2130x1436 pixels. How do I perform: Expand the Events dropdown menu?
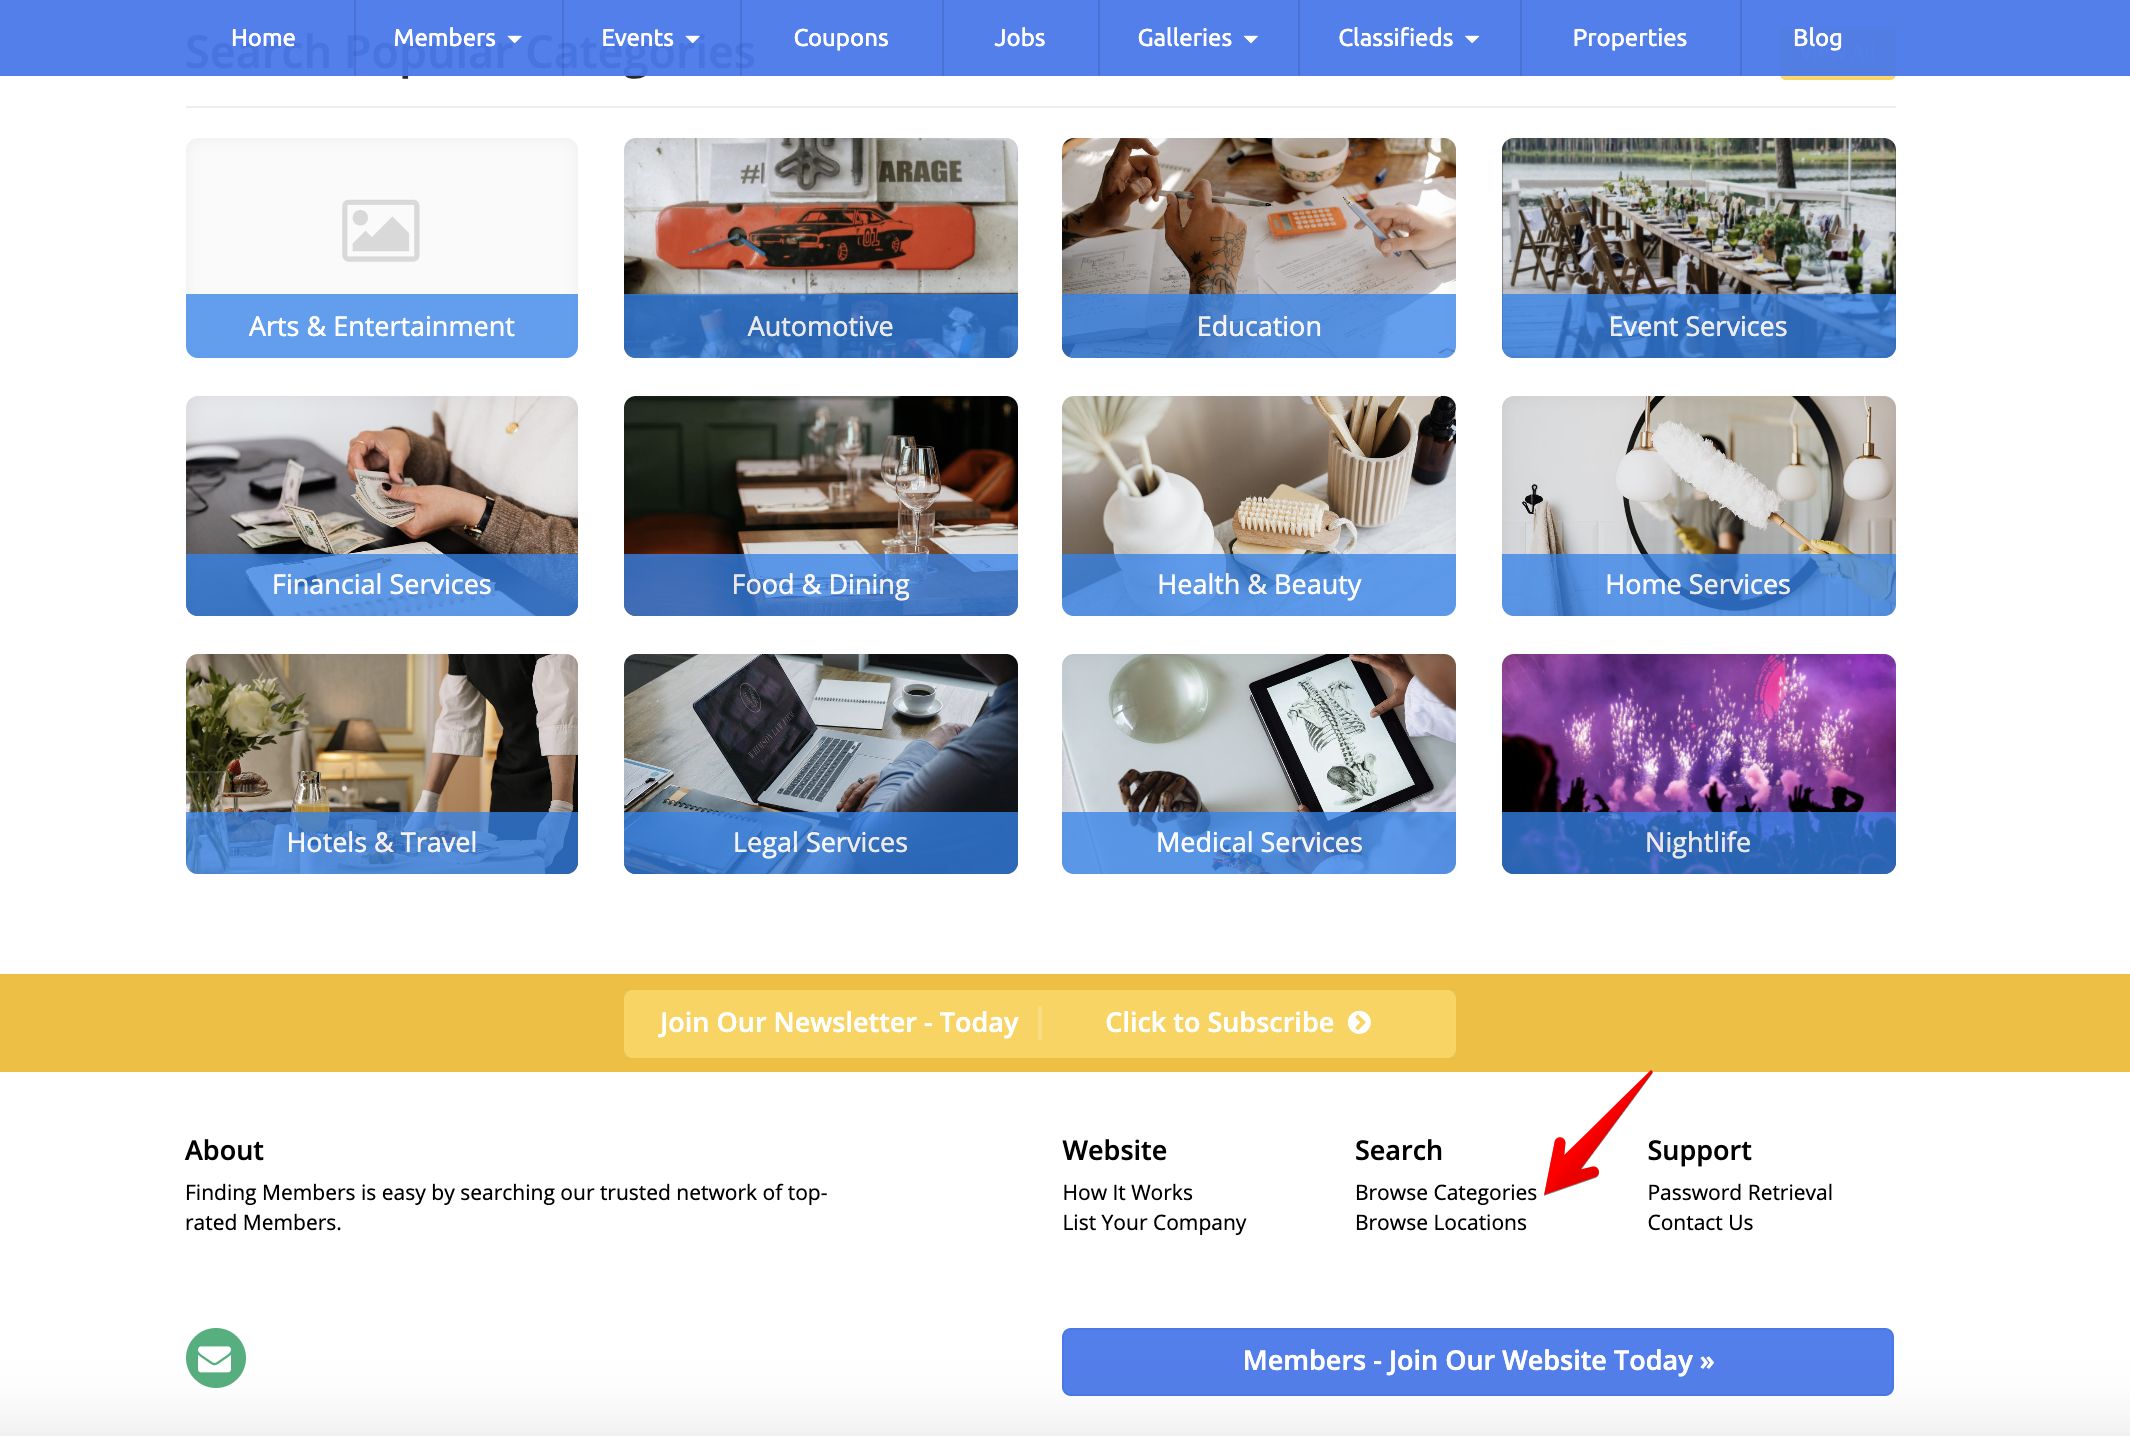pos(651,38)
